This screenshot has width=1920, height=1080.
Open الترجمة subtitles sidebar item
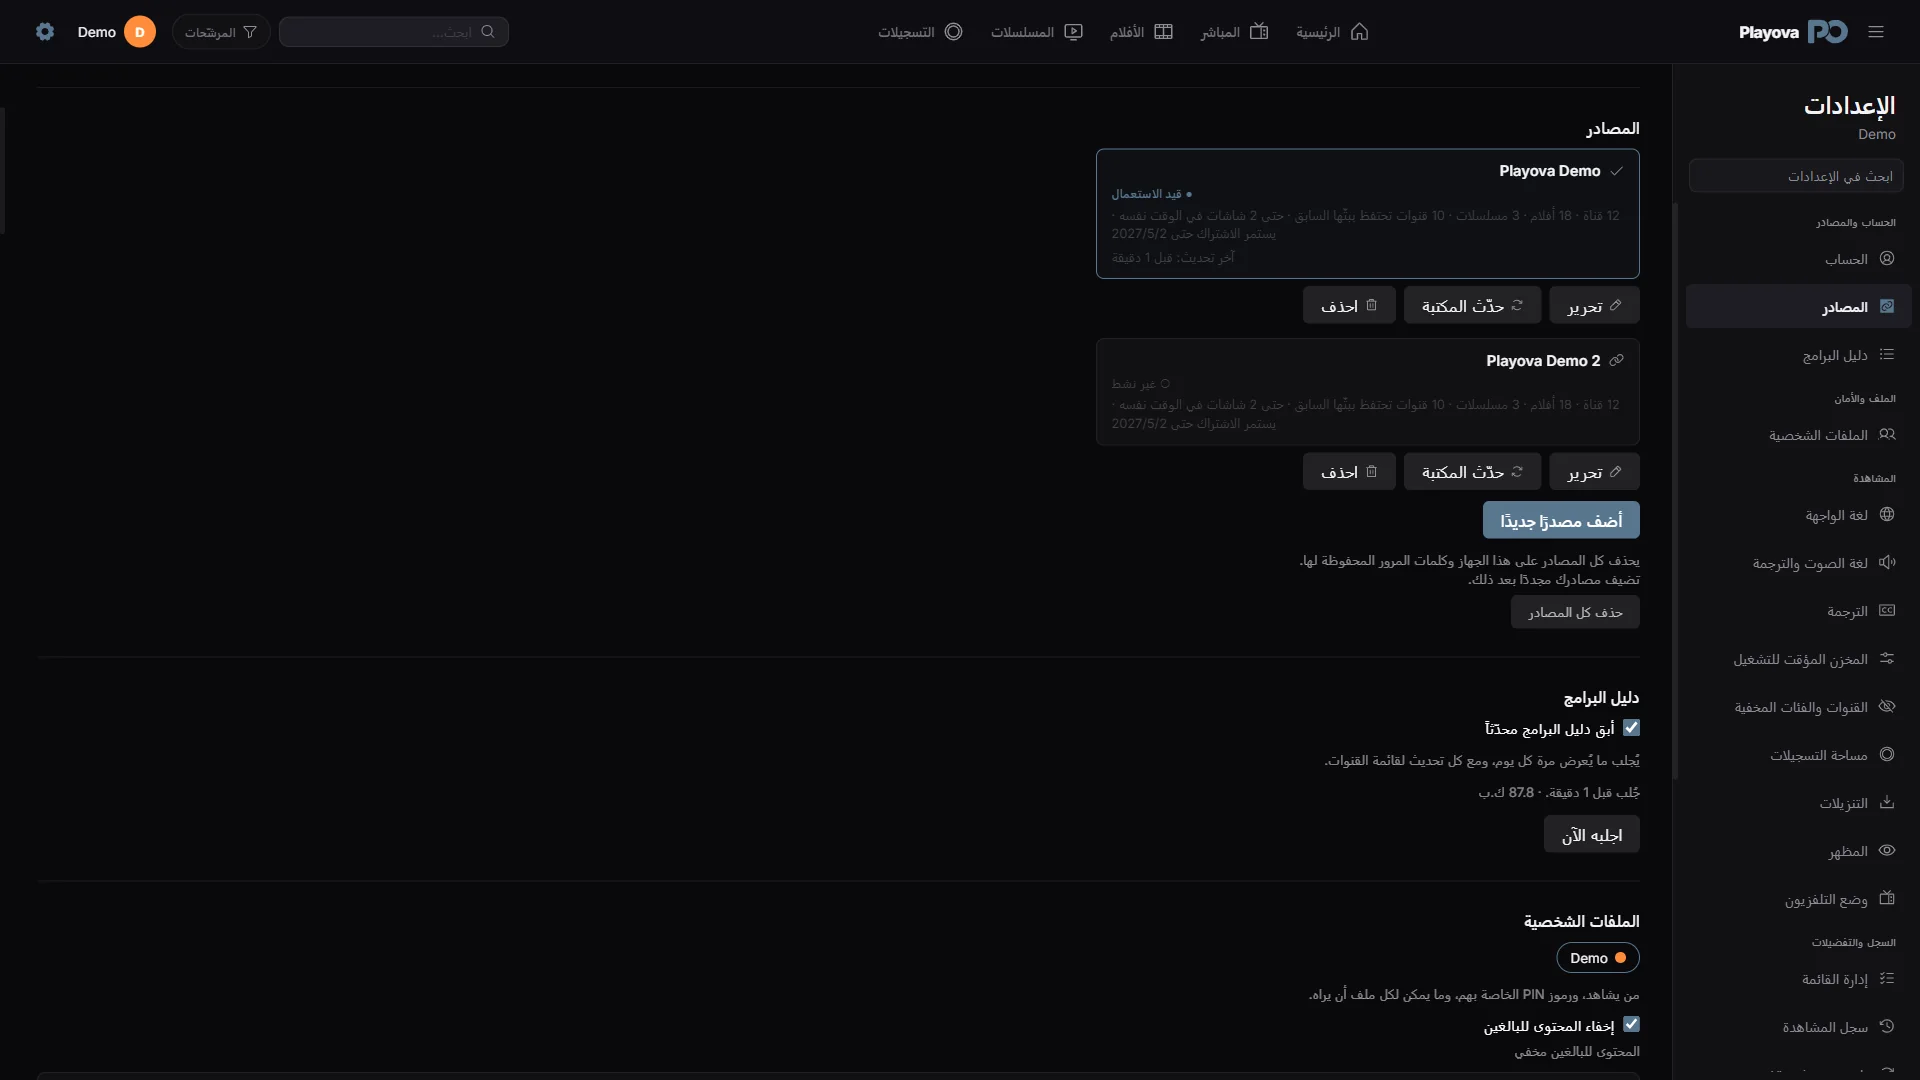[x=1799, y=611]
